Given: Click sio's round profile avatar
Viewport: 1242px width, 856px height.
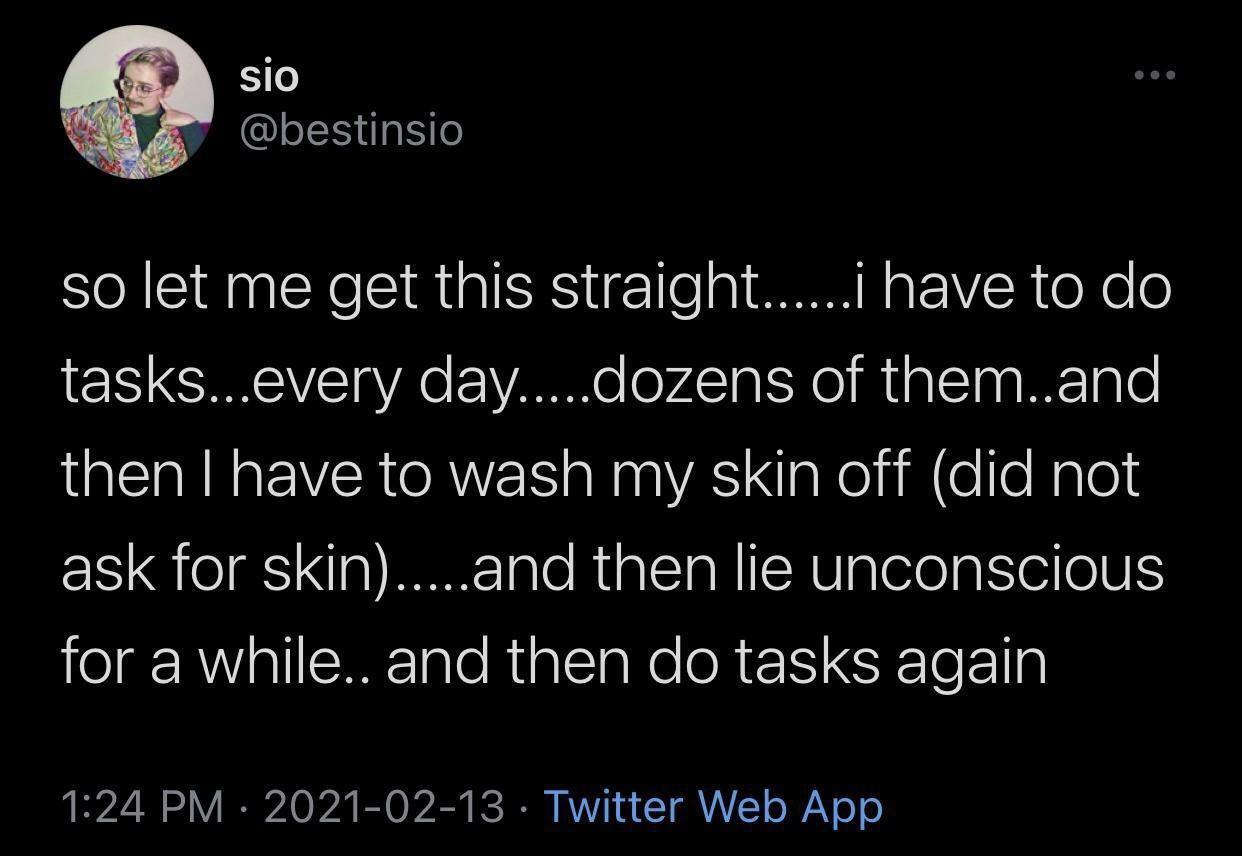Looking at the screenshot, I should [x=137, y=102].
